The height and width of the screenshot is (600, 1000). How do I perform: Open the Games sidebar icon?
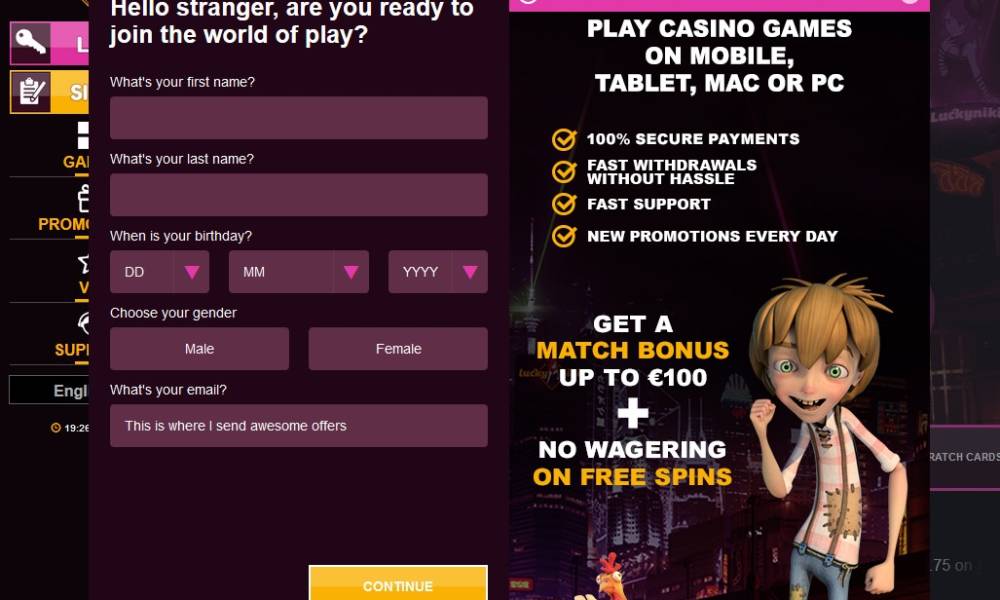tap(83, 135)
